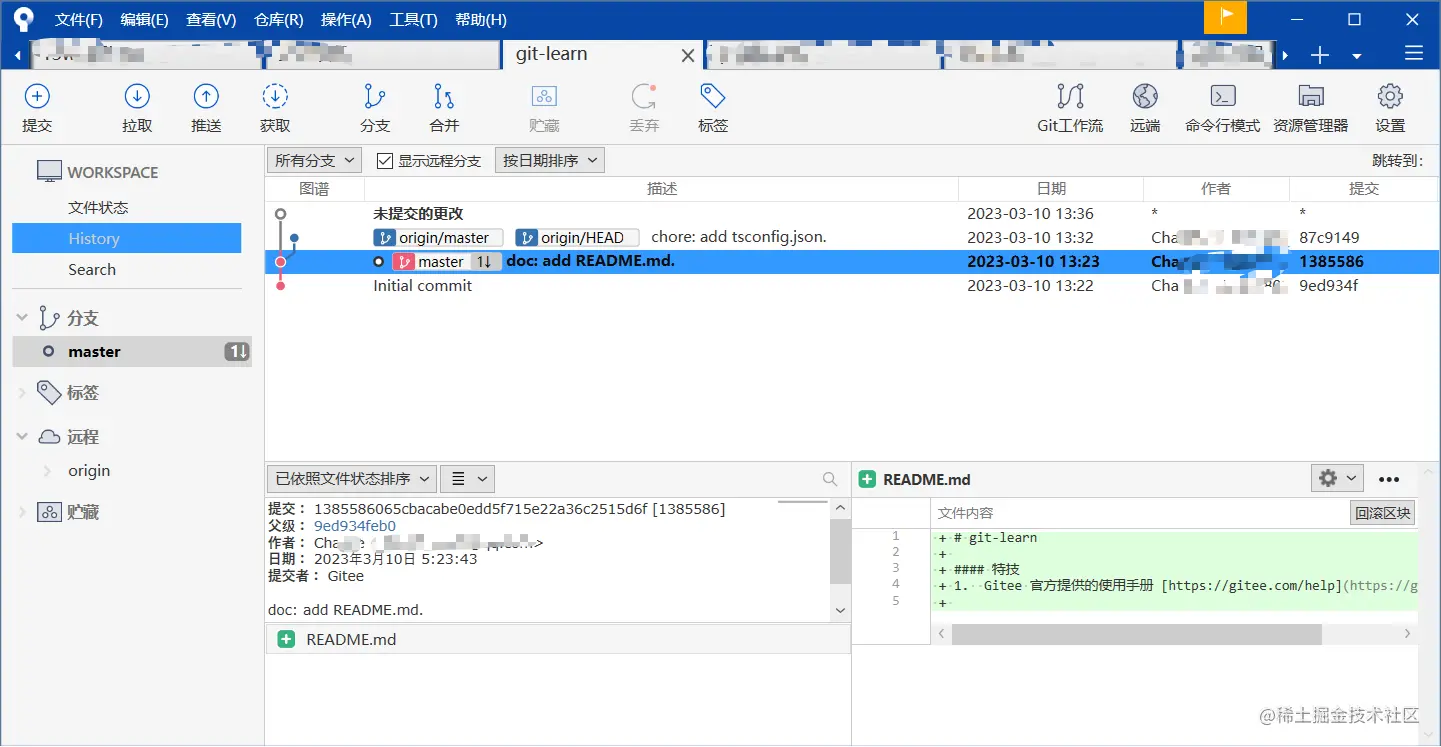Select the master branch in sidebar

click(x=132, y=352)
